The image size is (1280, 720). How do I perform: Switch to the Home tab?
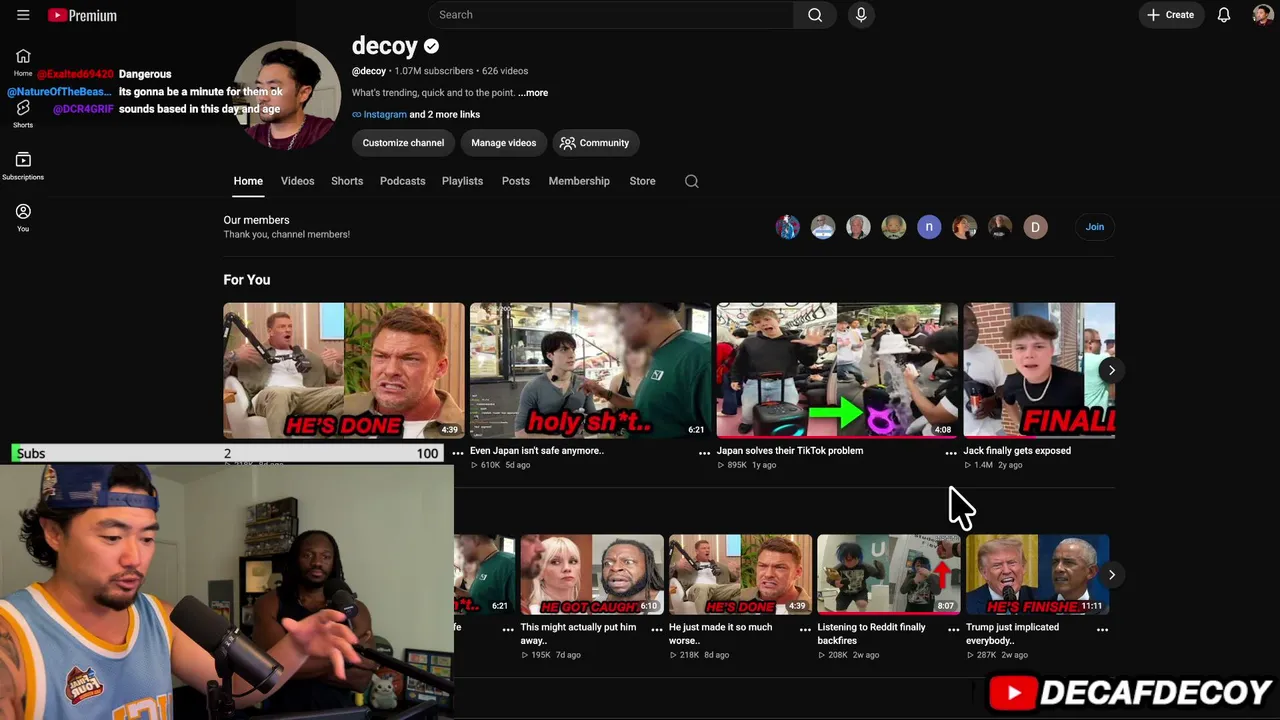pos(248,181)
